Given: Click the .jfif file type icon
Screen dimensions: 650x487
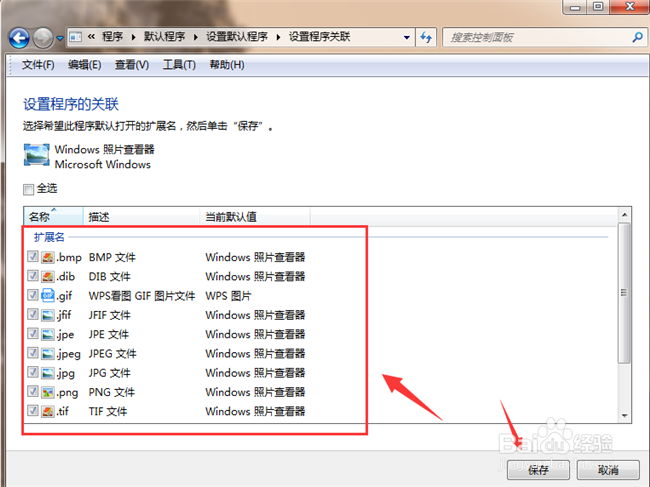Looking at the screenshot, I should (48, 315).
